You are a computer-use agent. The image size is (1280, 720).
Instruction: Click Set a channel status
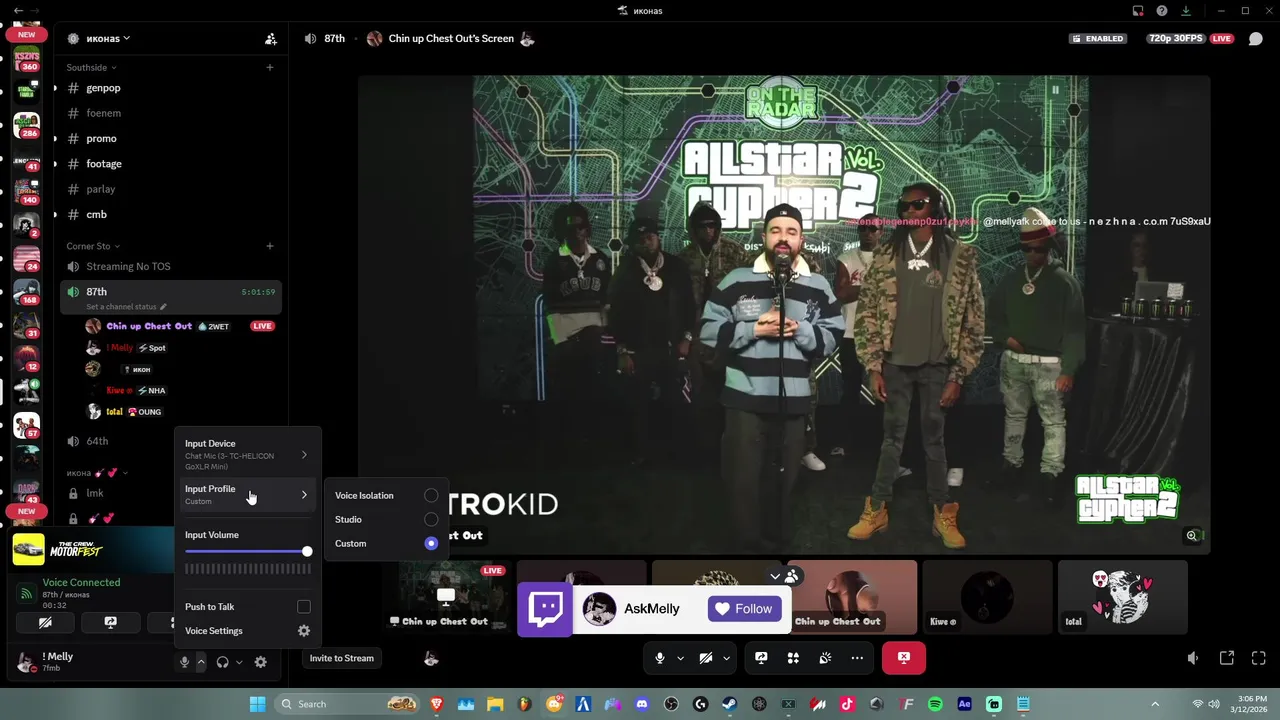126,307
